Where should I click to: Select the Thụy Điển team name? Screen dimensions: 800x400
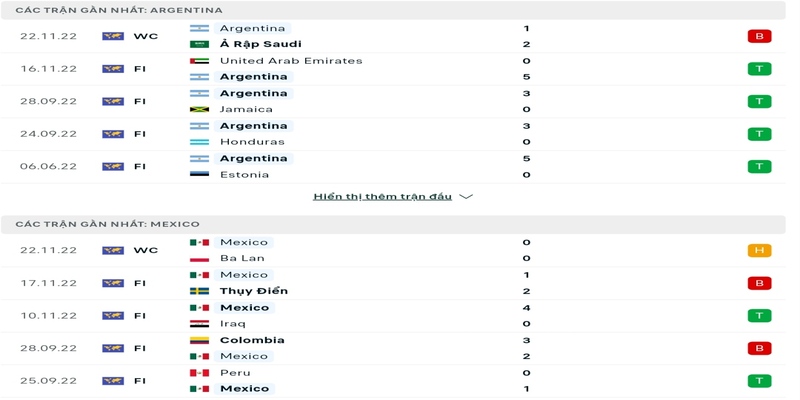pos(254,291)
